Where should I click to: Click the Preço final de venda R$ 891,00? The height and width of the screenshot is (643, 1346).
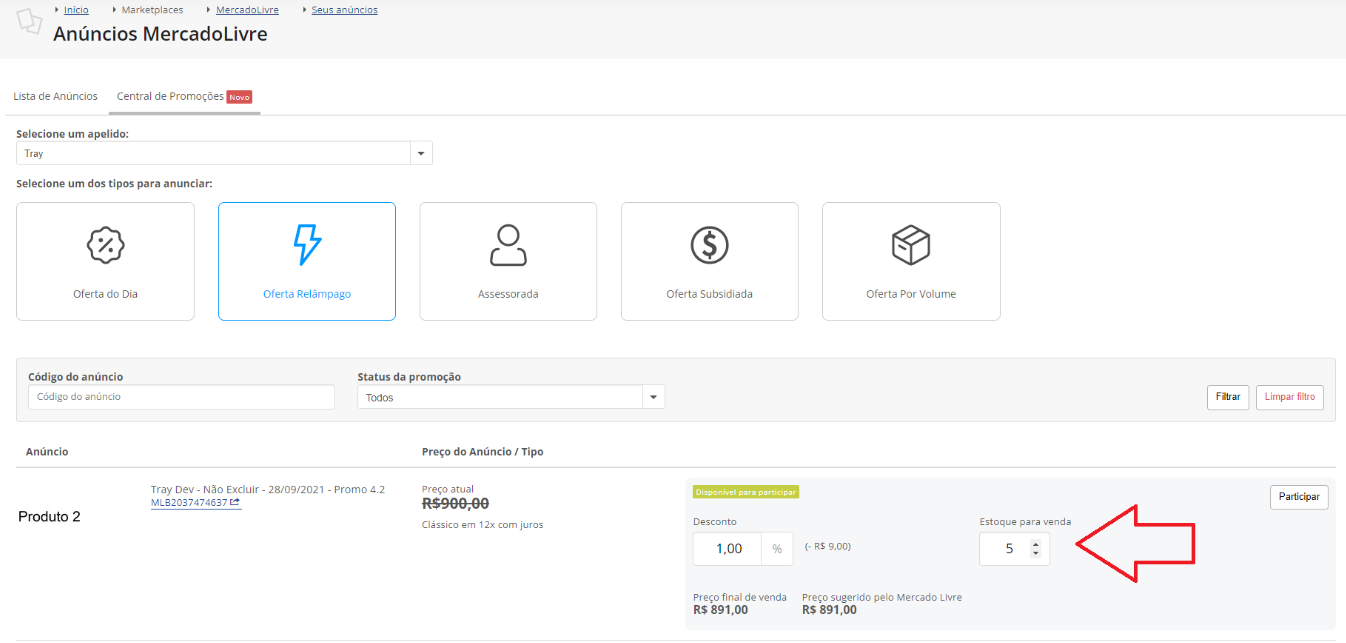click(720, 610)
